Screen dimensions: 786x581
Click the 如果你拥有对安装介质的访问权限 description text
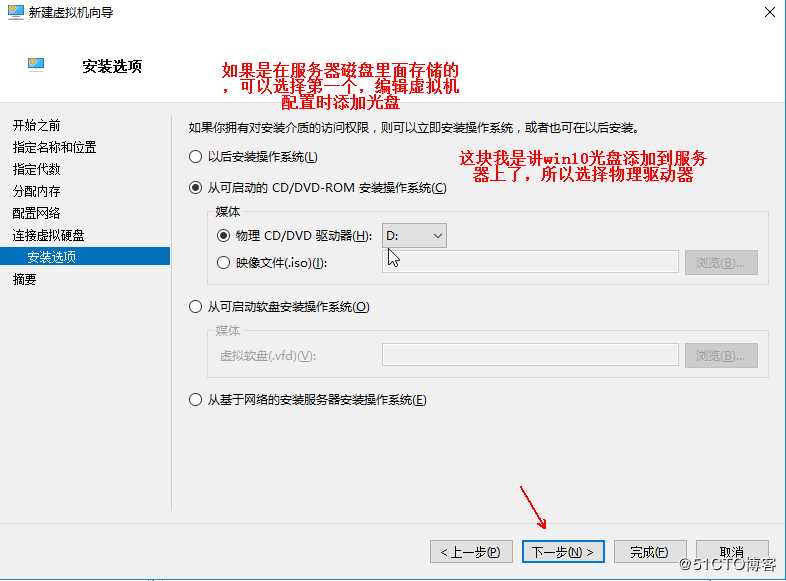tap(414, 128)
